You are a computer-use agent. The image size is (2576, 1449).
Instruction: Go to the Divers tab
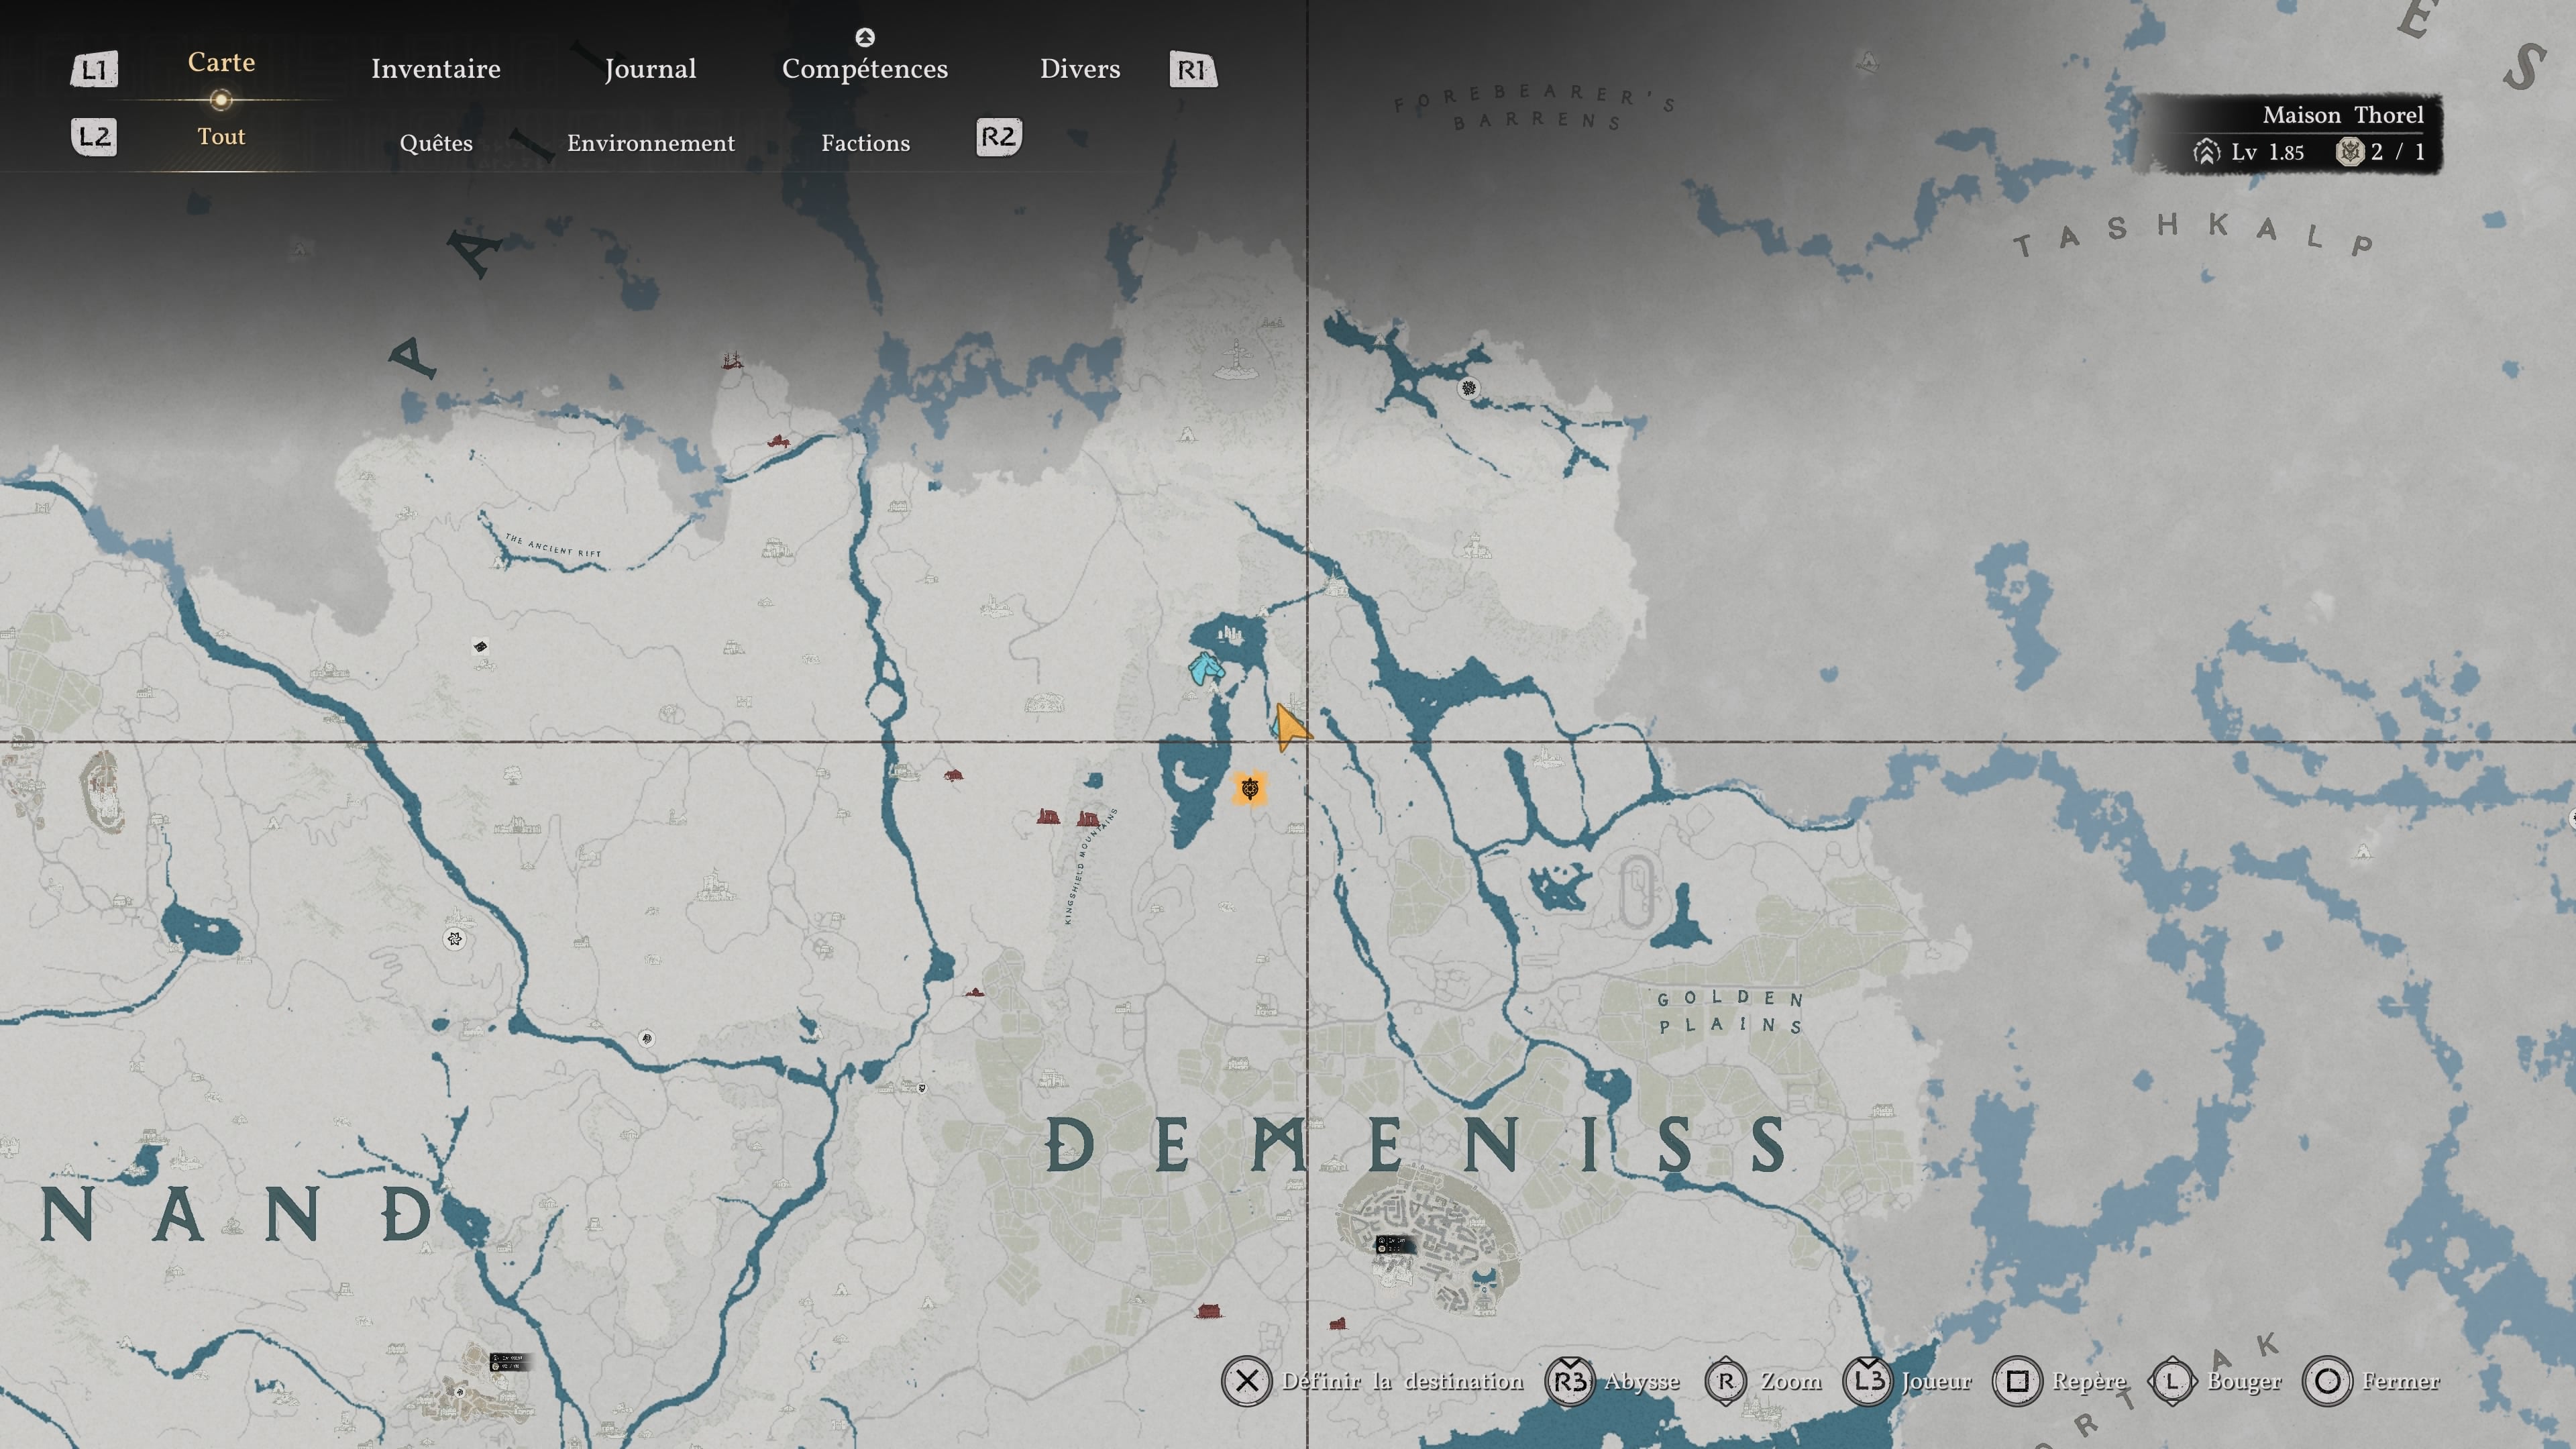coord(1080,69)
